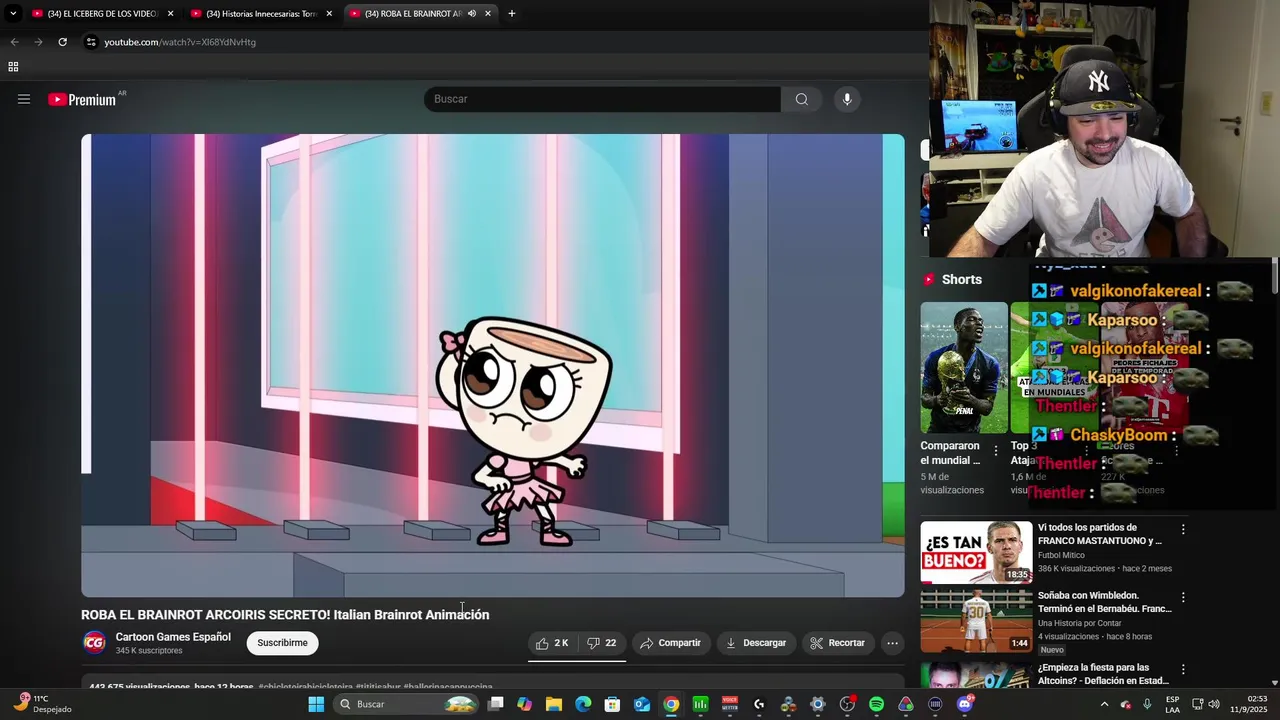Go forward in browser history
The width and height of the screenshot is (1280, 720).
coord(38,42)
